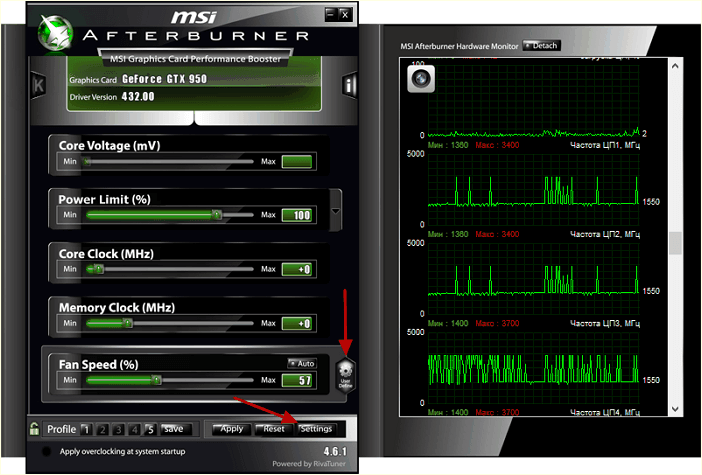Select Profile slot 3
This screenshot has width=702, height=475.
coord(119,429)
